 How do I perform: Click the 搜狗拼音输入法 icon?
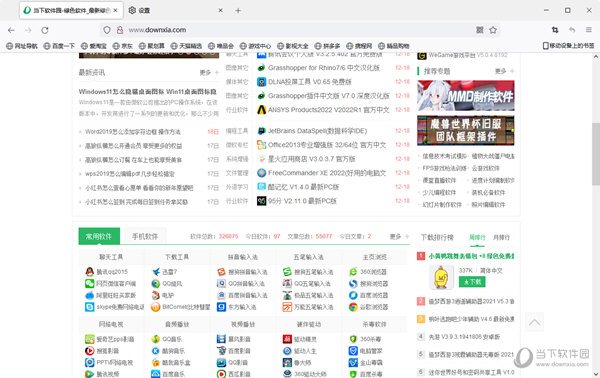coord(222,272)
